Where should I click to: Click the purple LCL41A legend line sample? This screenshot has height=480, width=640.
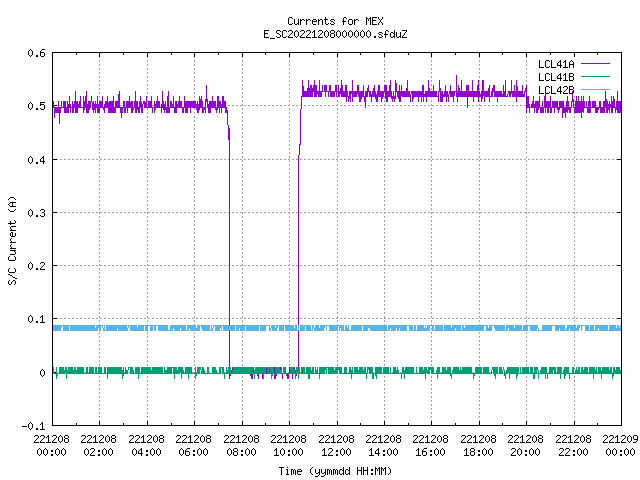(595, 64)
